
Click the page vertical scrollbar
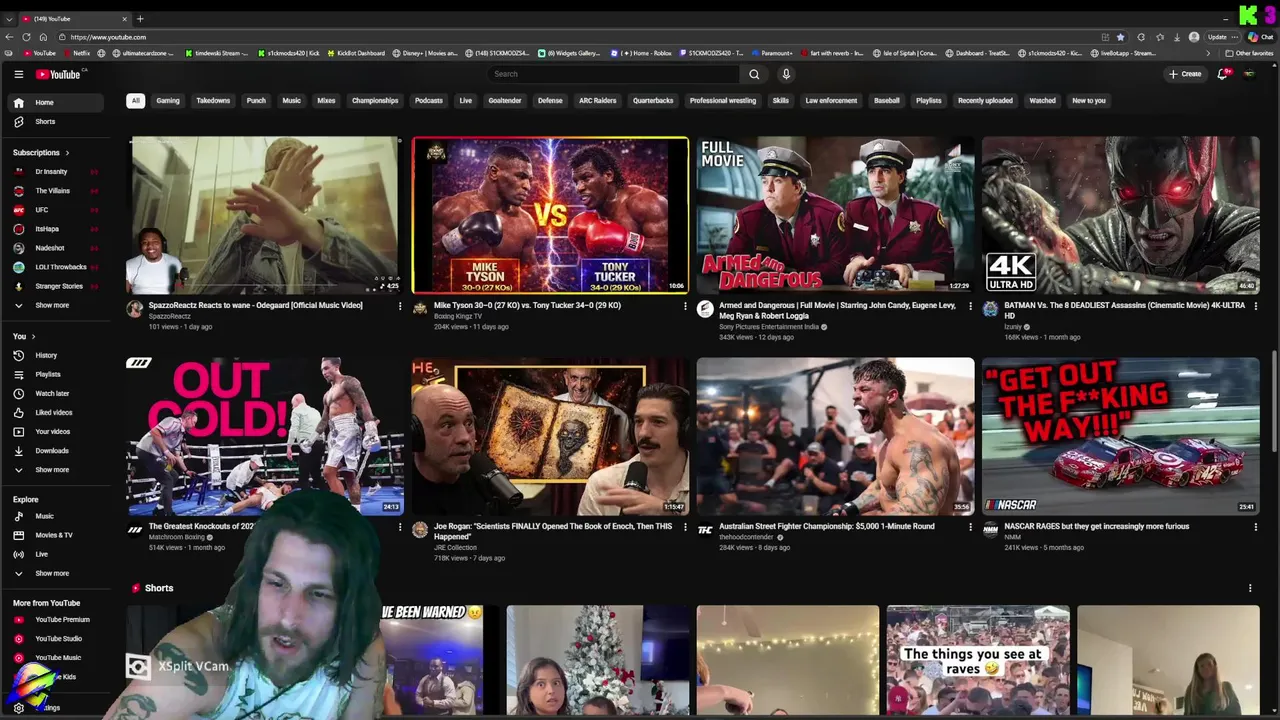[1274, 400]
